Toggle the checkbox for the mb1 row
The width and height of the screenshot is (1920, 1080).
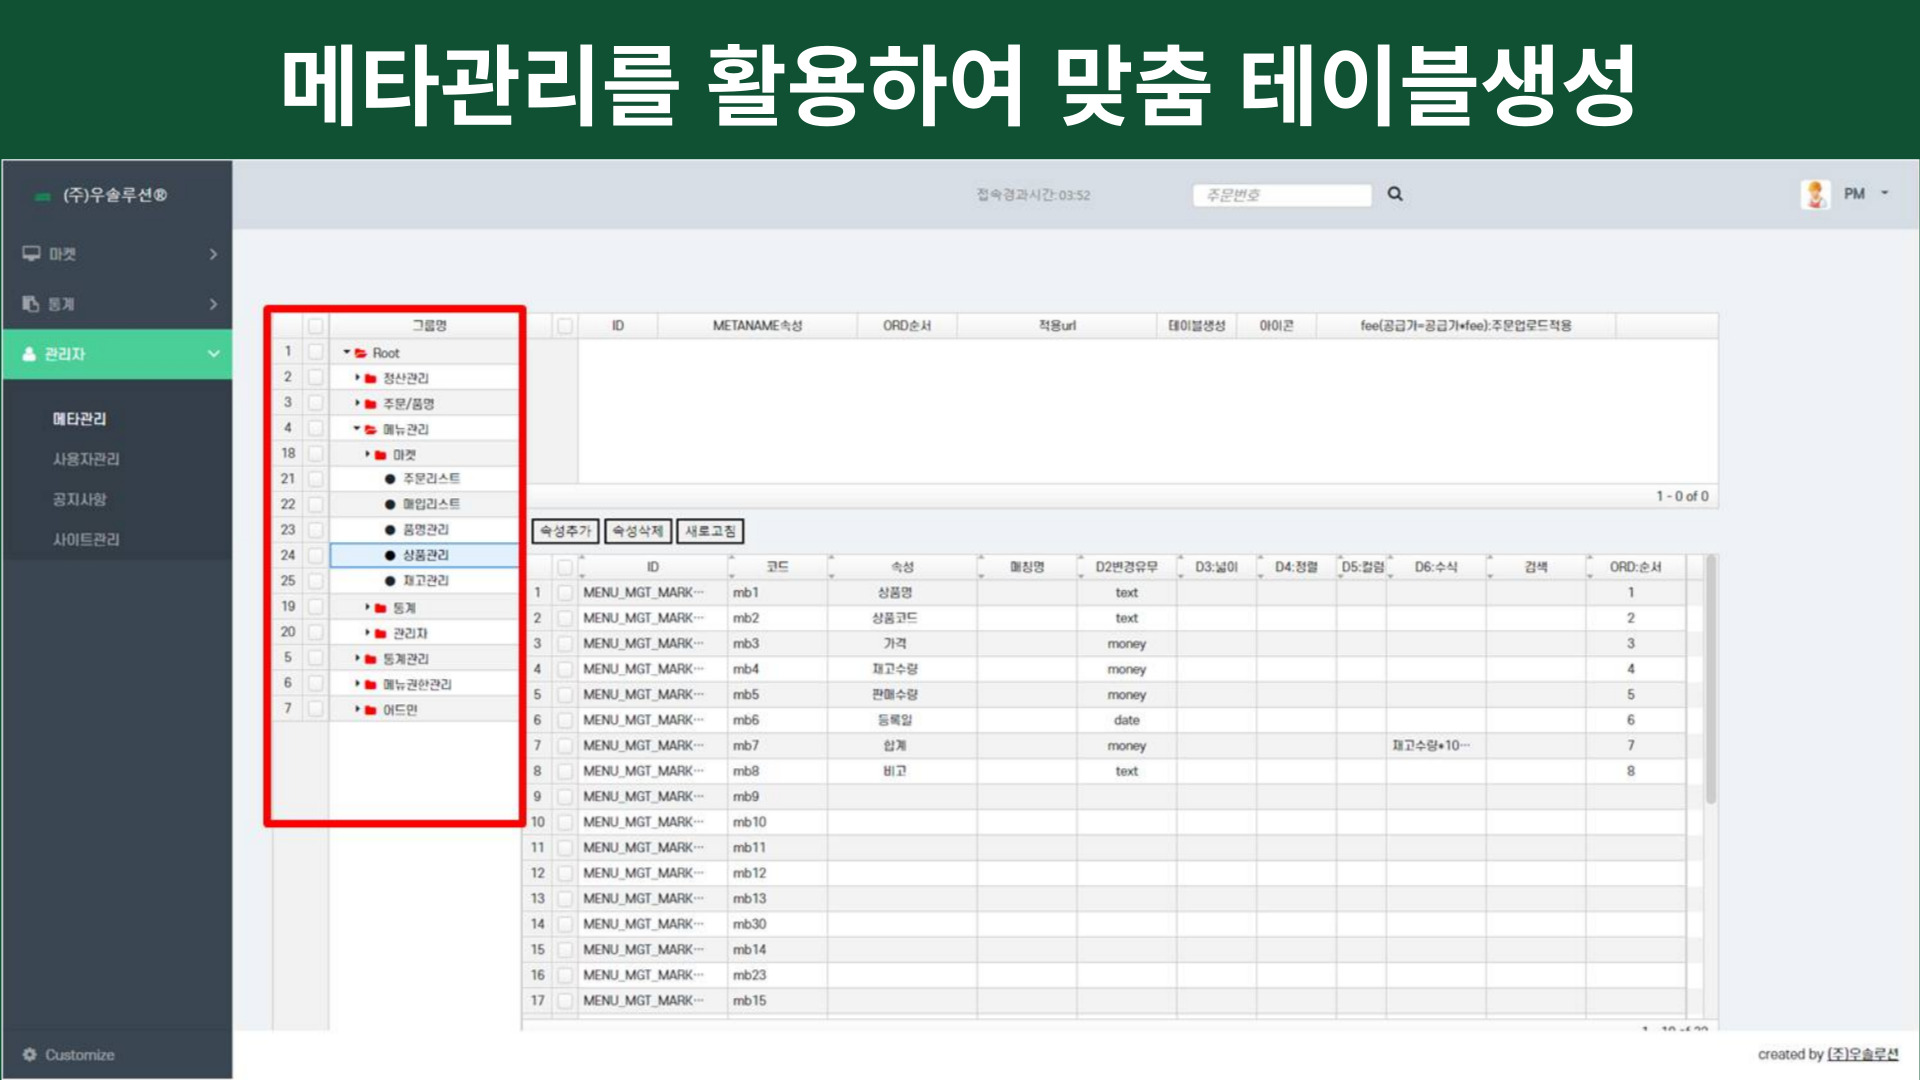[x=565, y=593]
